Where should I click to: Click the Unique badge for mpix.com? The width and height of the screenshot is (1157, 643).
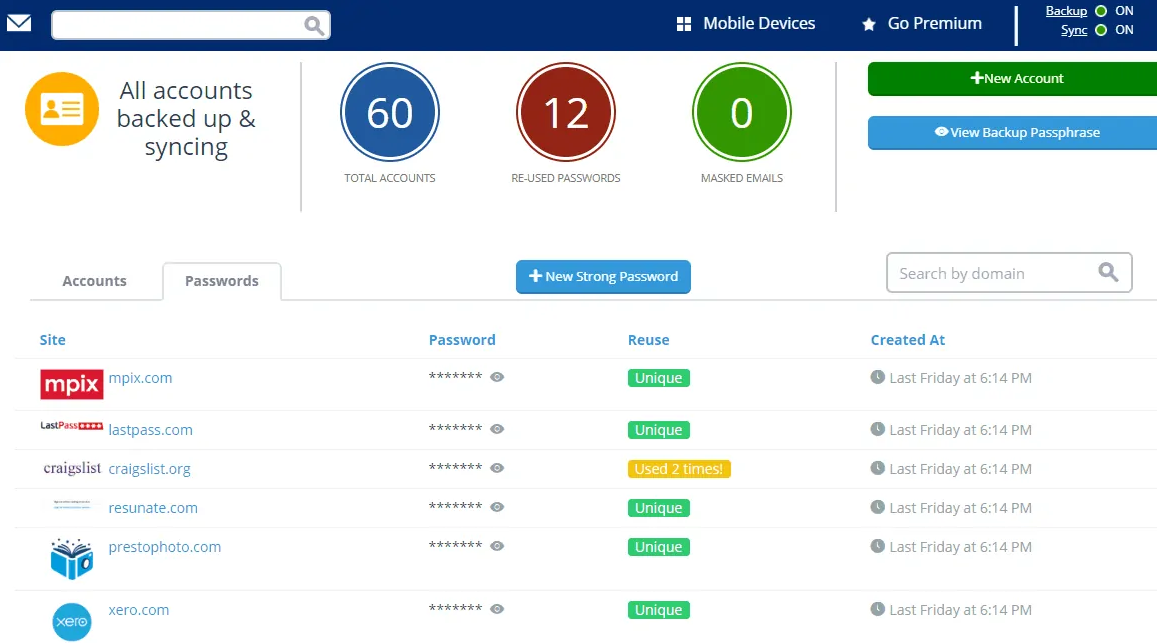pos(659,378)
